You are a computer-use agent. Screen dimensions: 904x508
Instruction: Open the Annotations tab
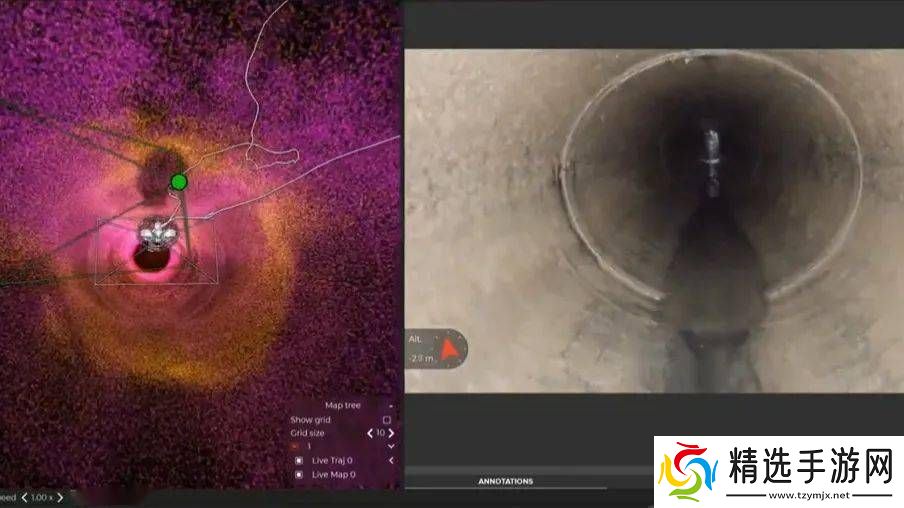coord(505,481)
